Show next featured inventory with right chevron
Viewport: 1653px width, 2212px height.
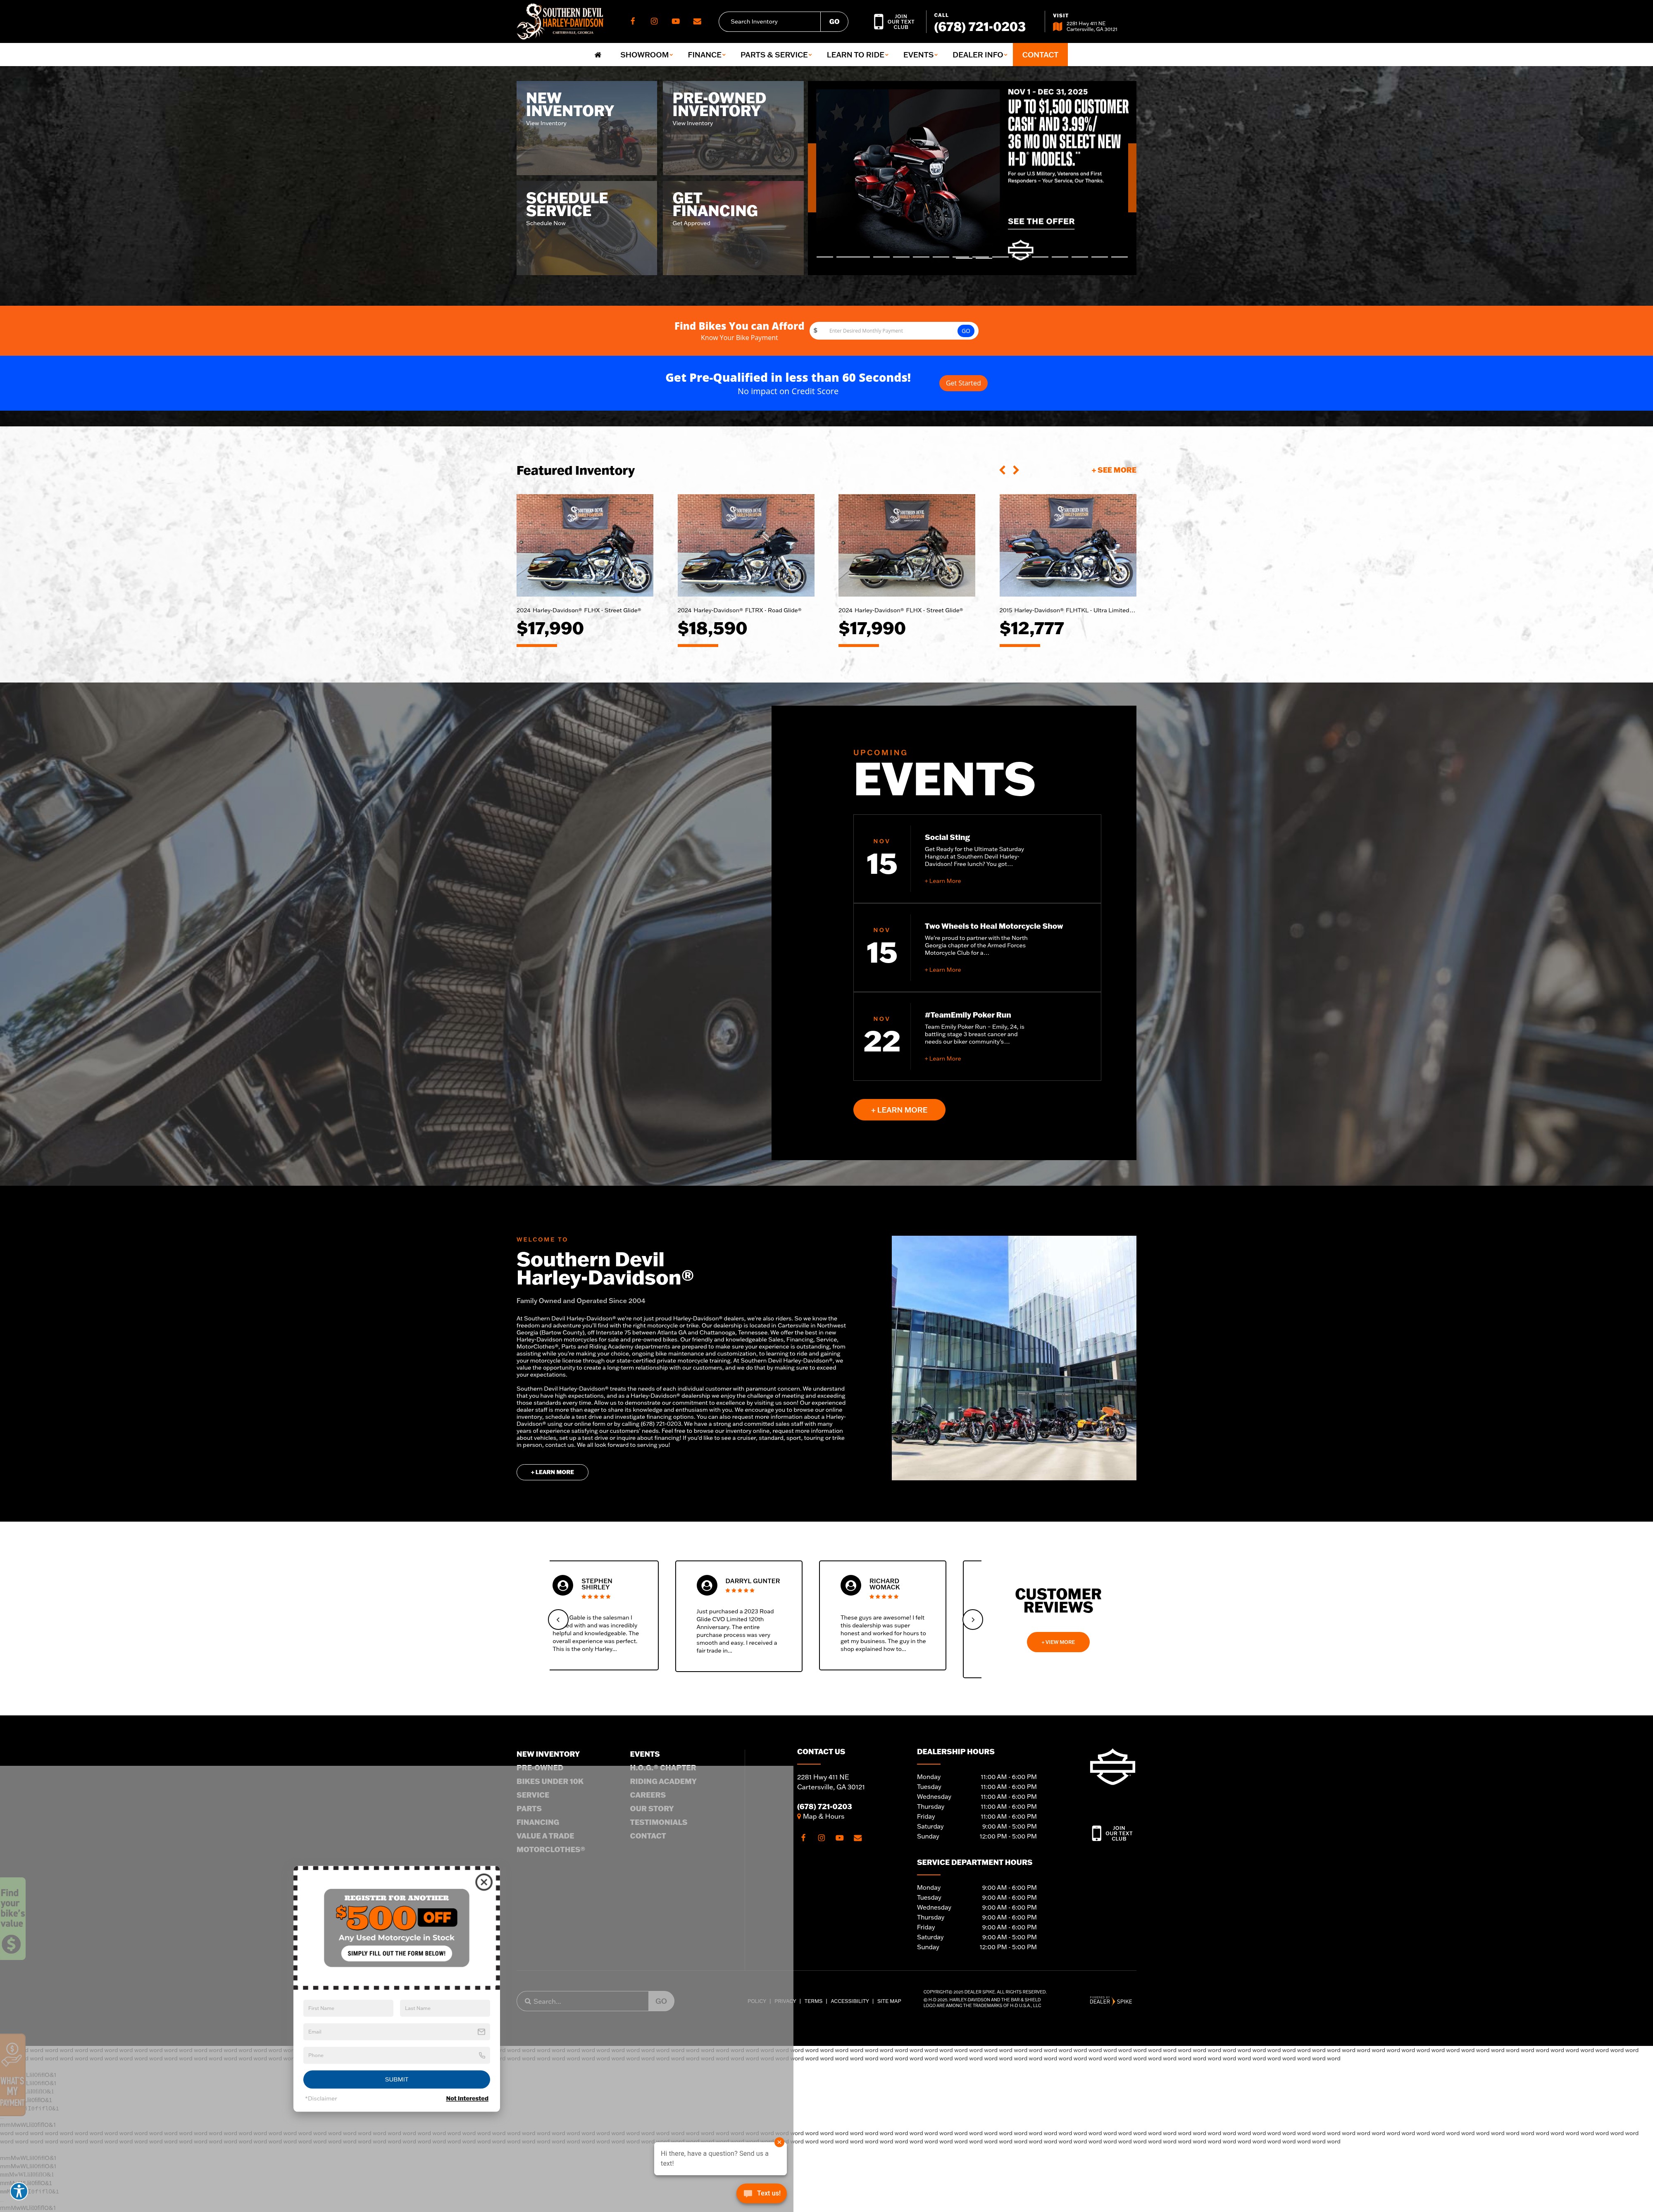click(1016, 470)
